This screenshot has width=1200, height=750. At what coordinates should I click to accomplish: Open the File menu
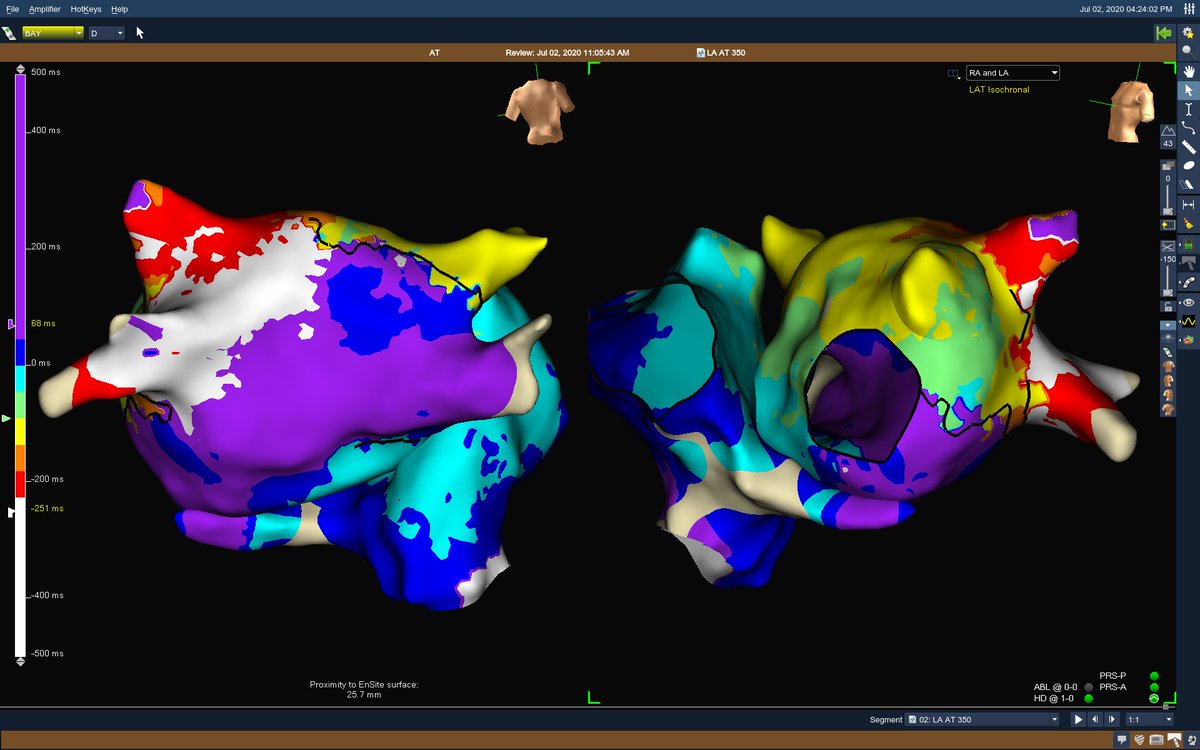click(x=12, y=8)
